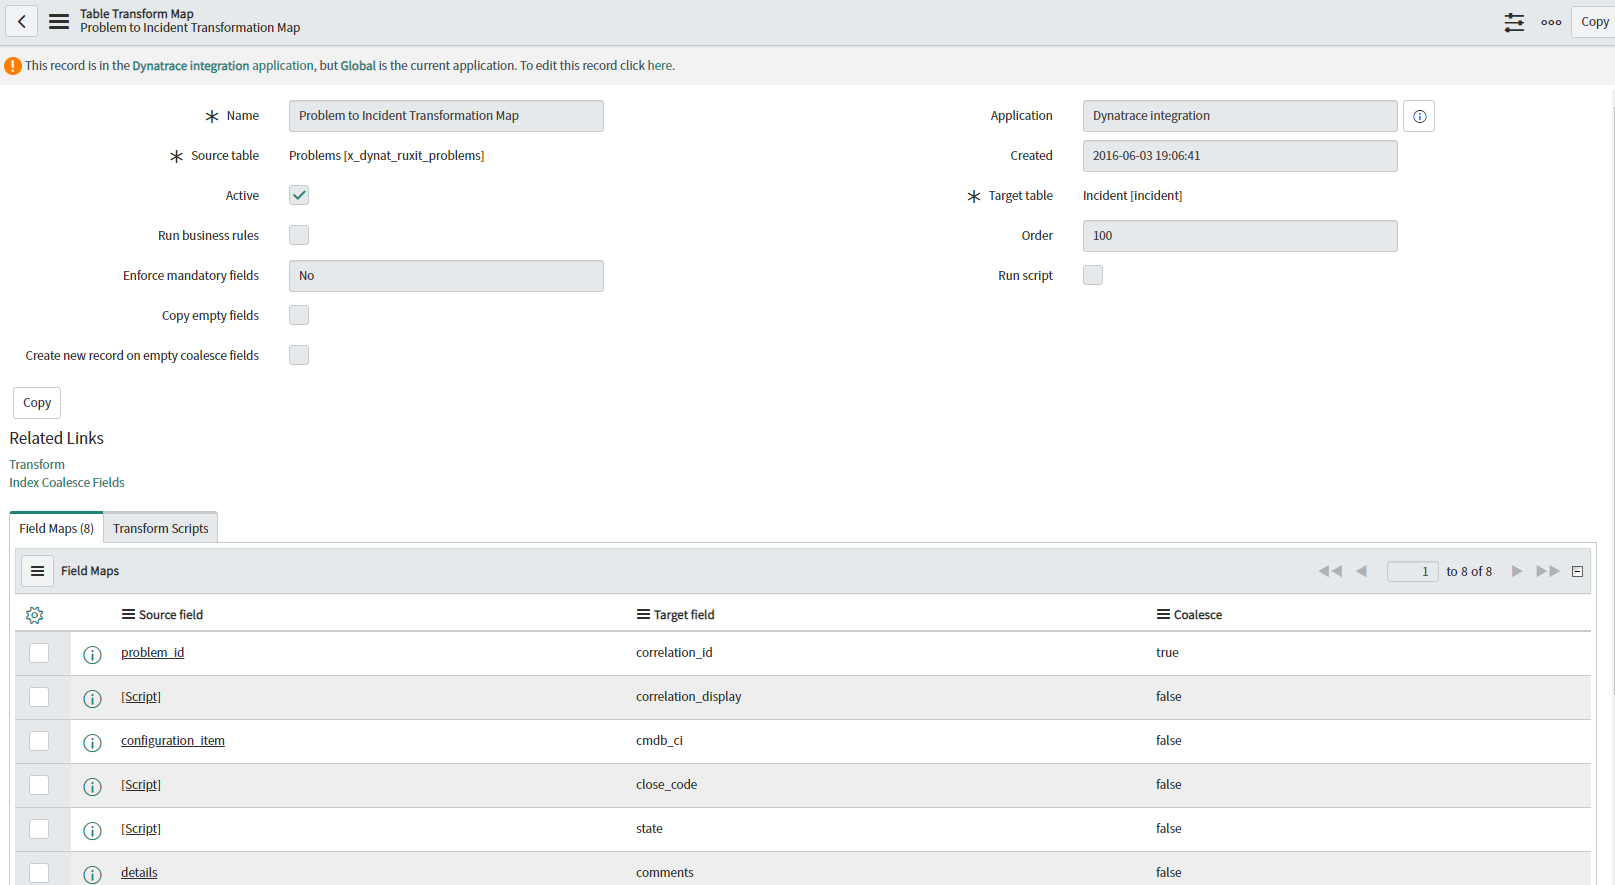Open the Field Maps list gear settings
Screen dimensions: 1615x885
[34, 615]
